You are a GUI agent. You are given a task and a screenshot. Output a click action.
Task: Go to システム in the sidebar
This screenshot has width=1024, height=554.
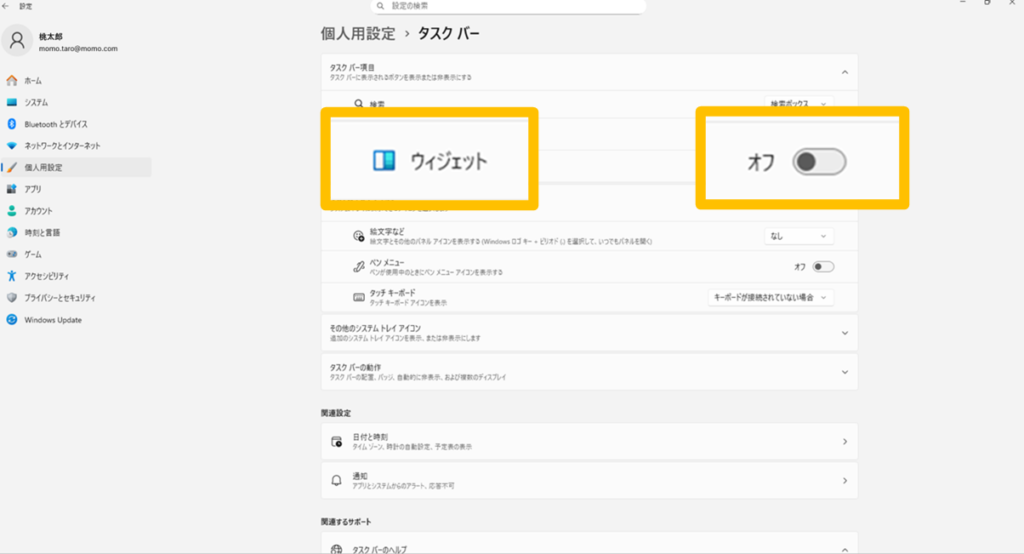pyautogui.click(x=36, y=102)
